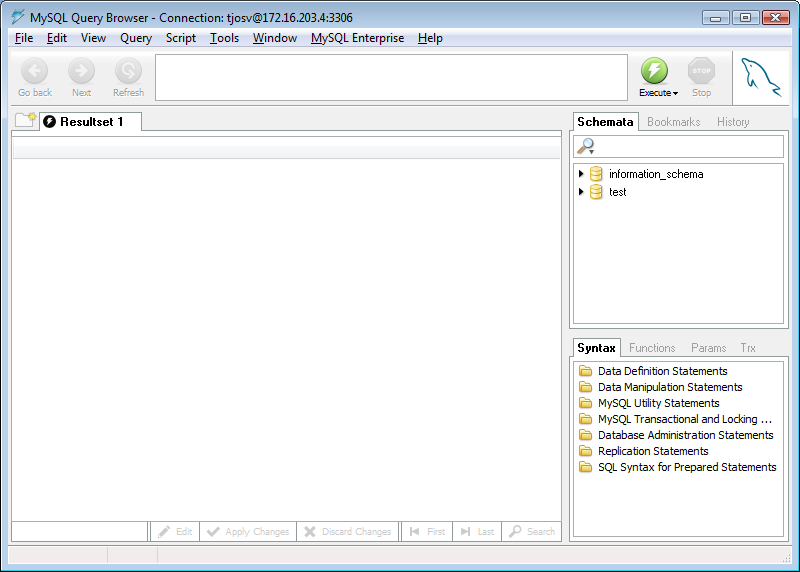Click the Discard Changes button

pyautogui.click(x=347, y=532)
